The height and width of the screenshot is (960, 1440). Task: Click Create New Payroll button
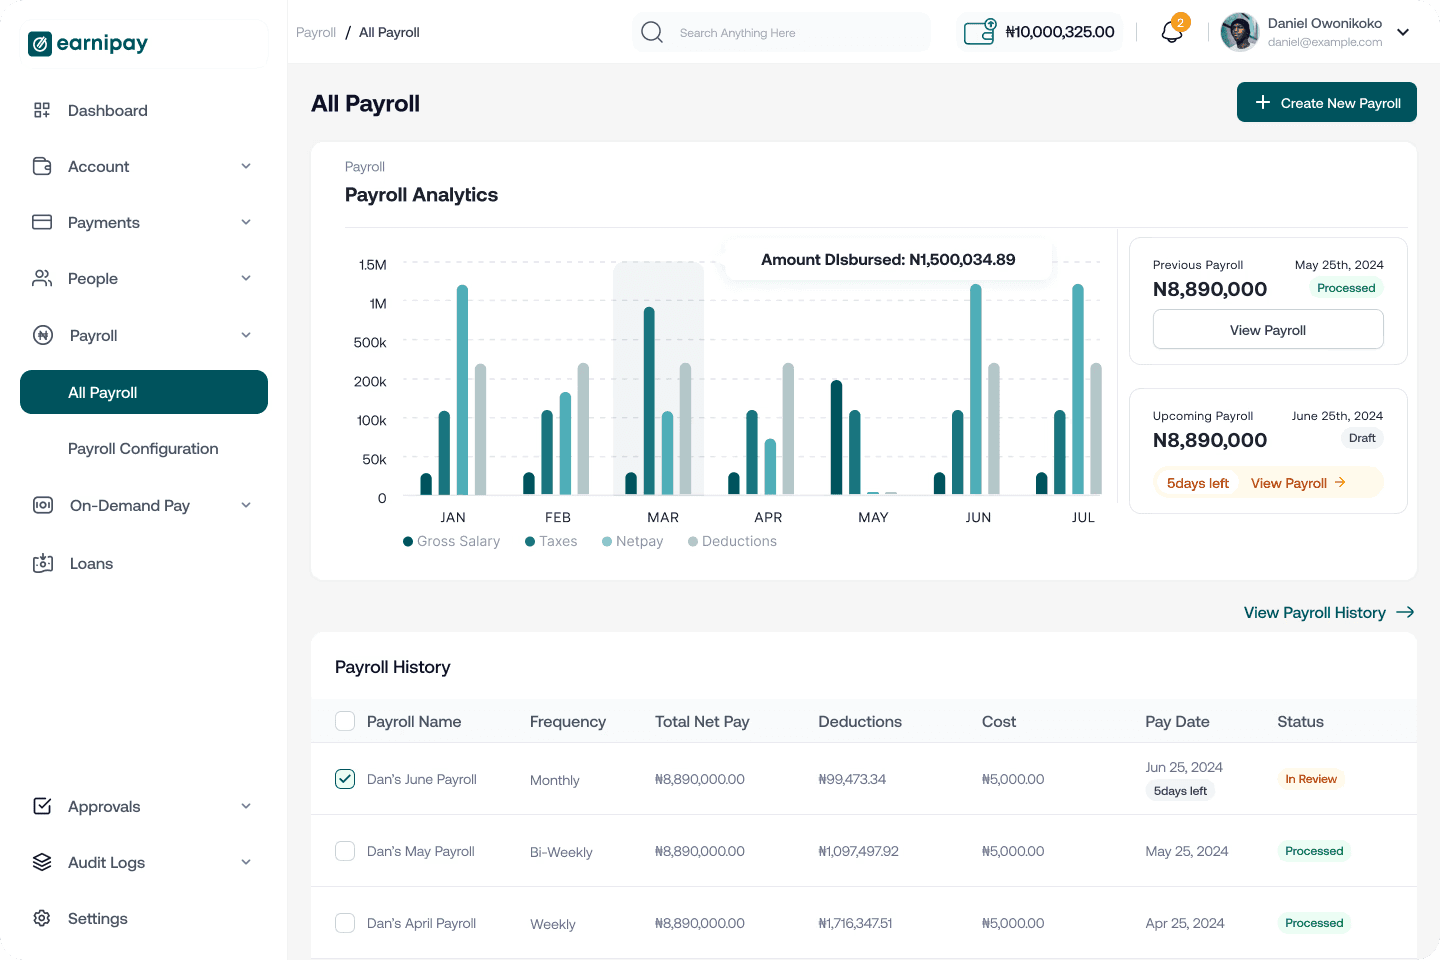[x=1327, y=102]
